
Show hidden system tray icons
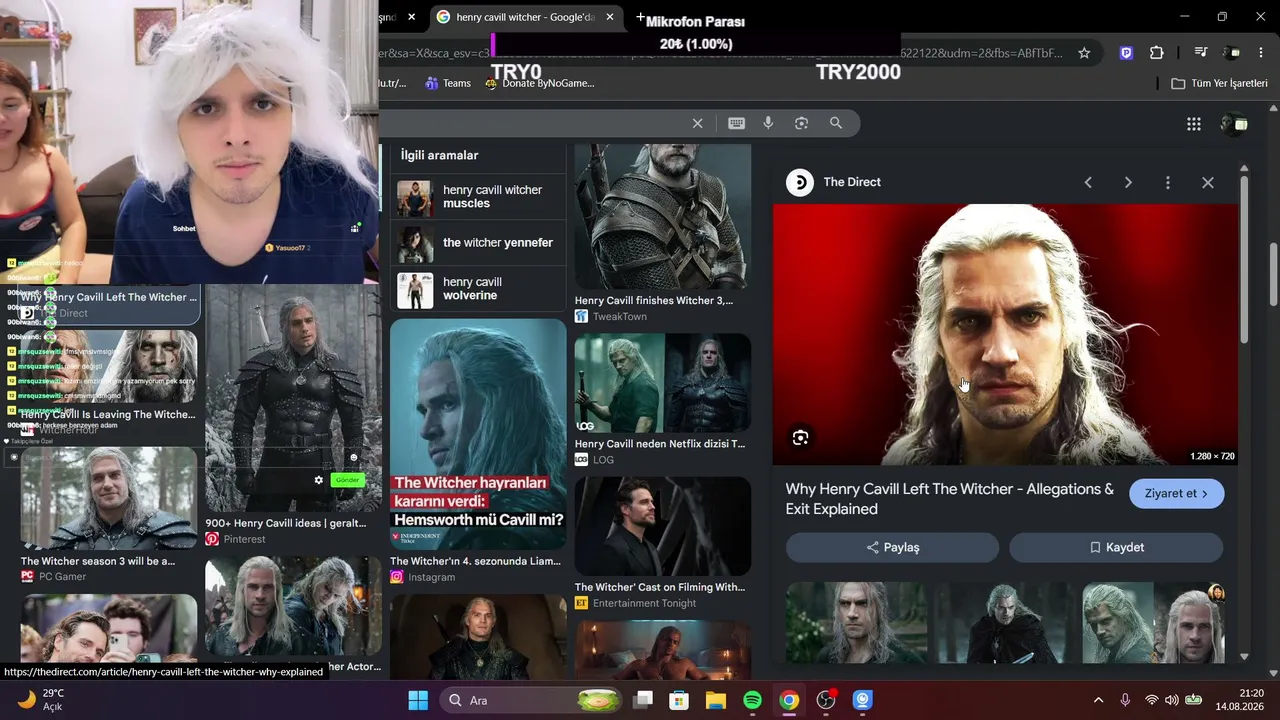[x=1098, y=700]
